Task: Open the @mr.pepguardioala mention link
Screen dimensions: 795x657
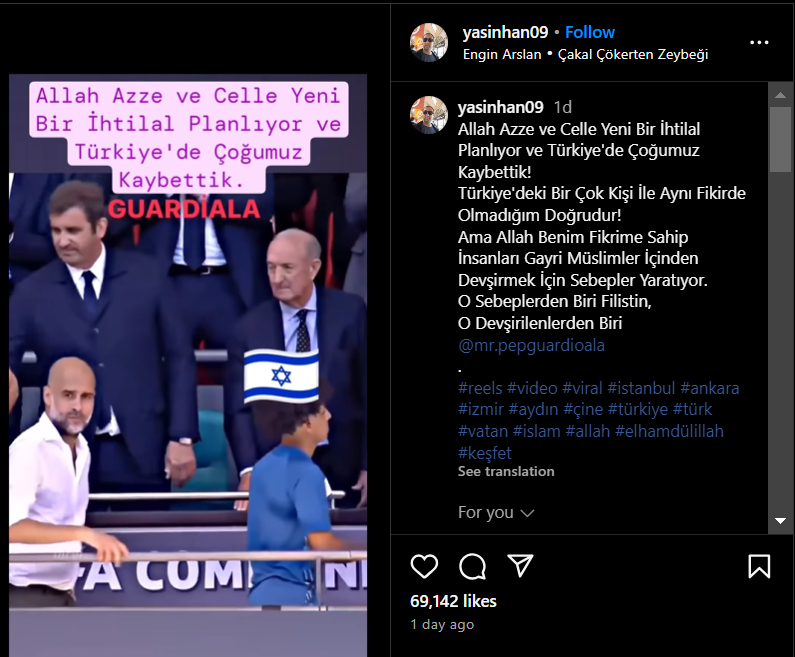Action: (x=531, y=345)
